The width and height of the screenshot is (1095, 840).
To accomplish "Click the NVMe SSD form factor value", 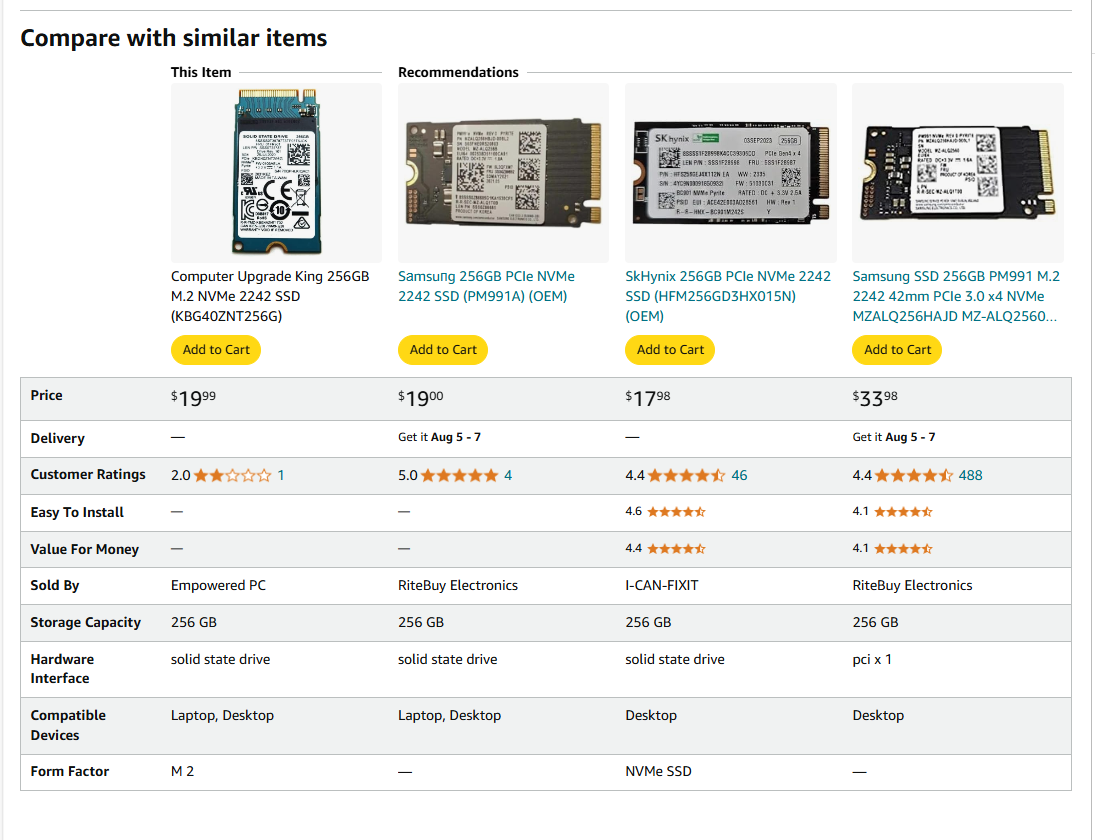I will 658,772.
